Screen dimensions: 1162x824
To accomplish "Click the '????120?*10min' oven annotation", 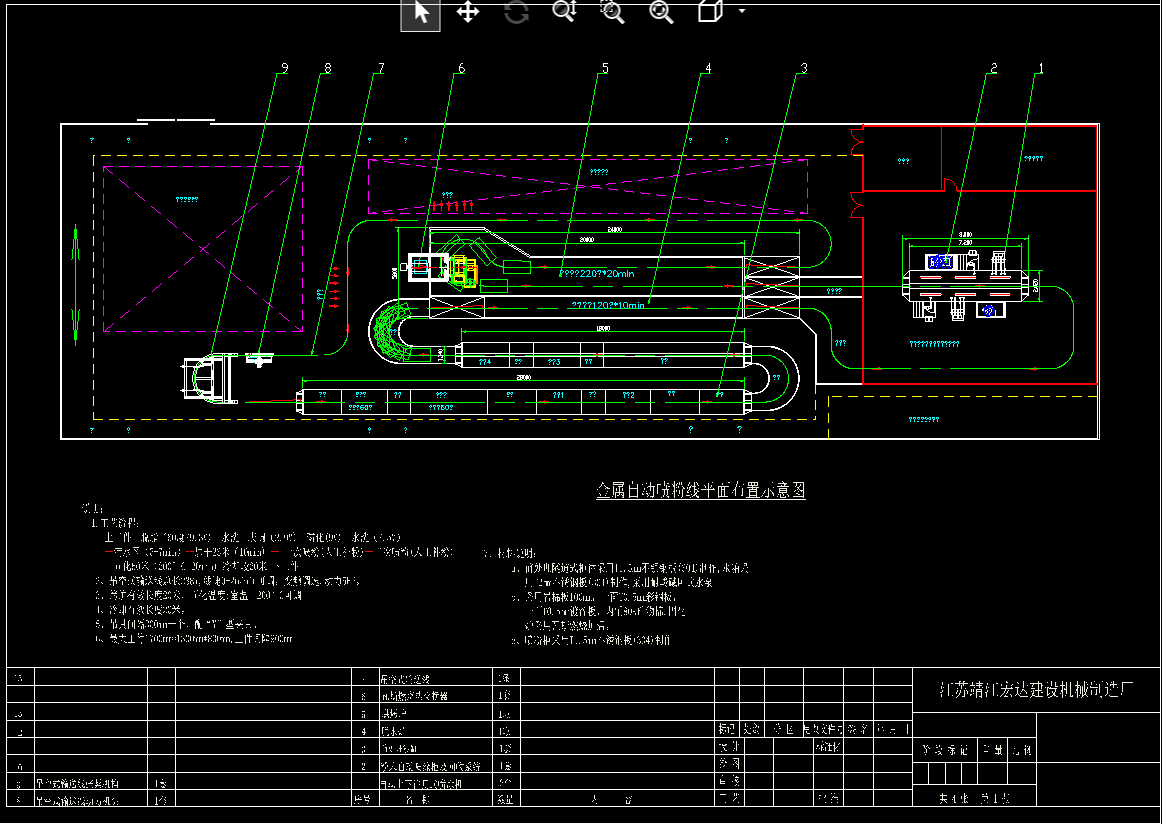I will tap(608, 305).
